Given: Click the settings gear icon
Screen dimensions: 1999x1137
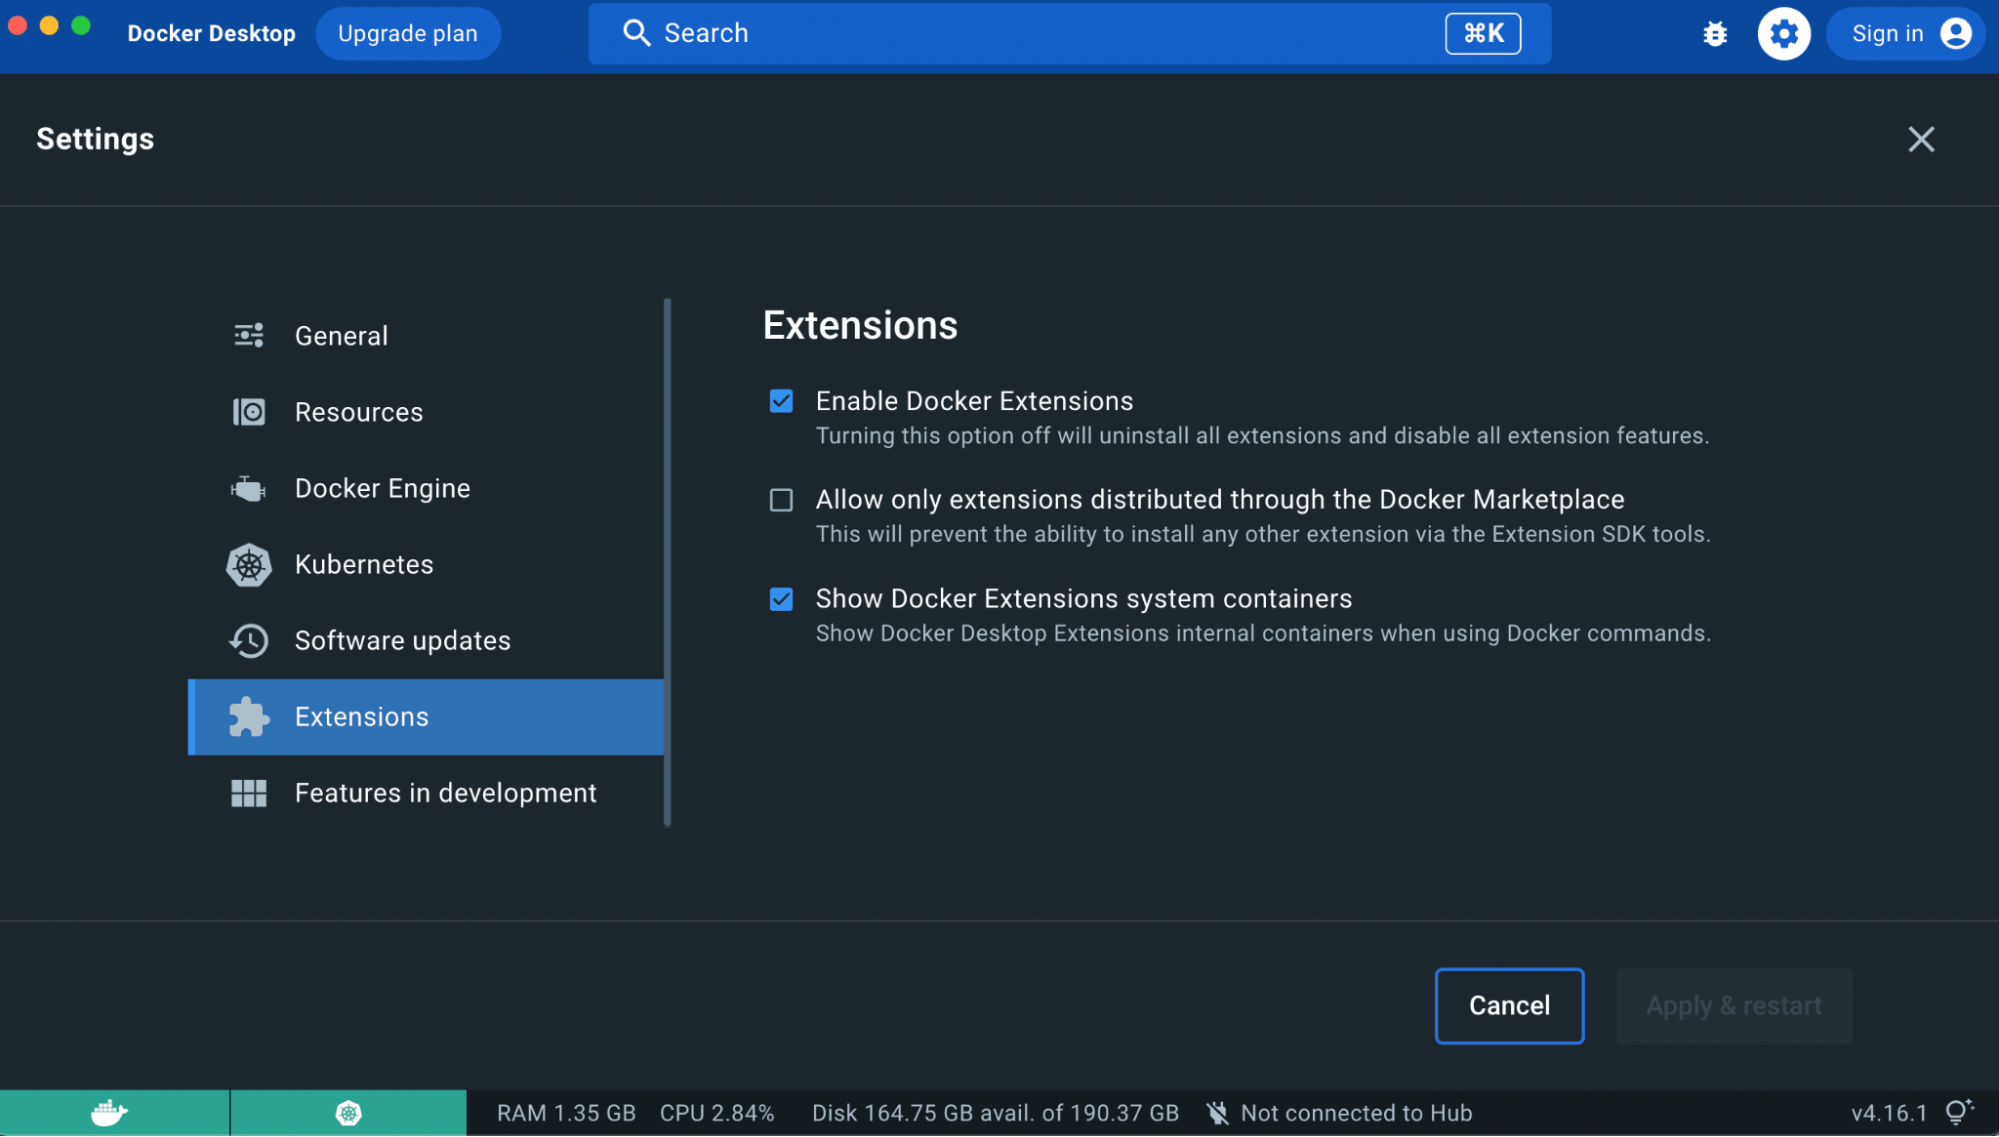Looking at the screenshot, I should tap(1784, 33).
